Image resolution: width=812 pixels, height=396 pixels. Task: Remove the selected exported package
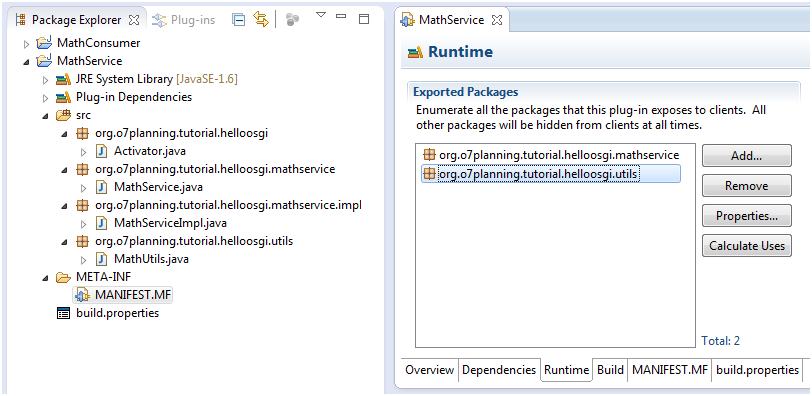click(747, 186)
